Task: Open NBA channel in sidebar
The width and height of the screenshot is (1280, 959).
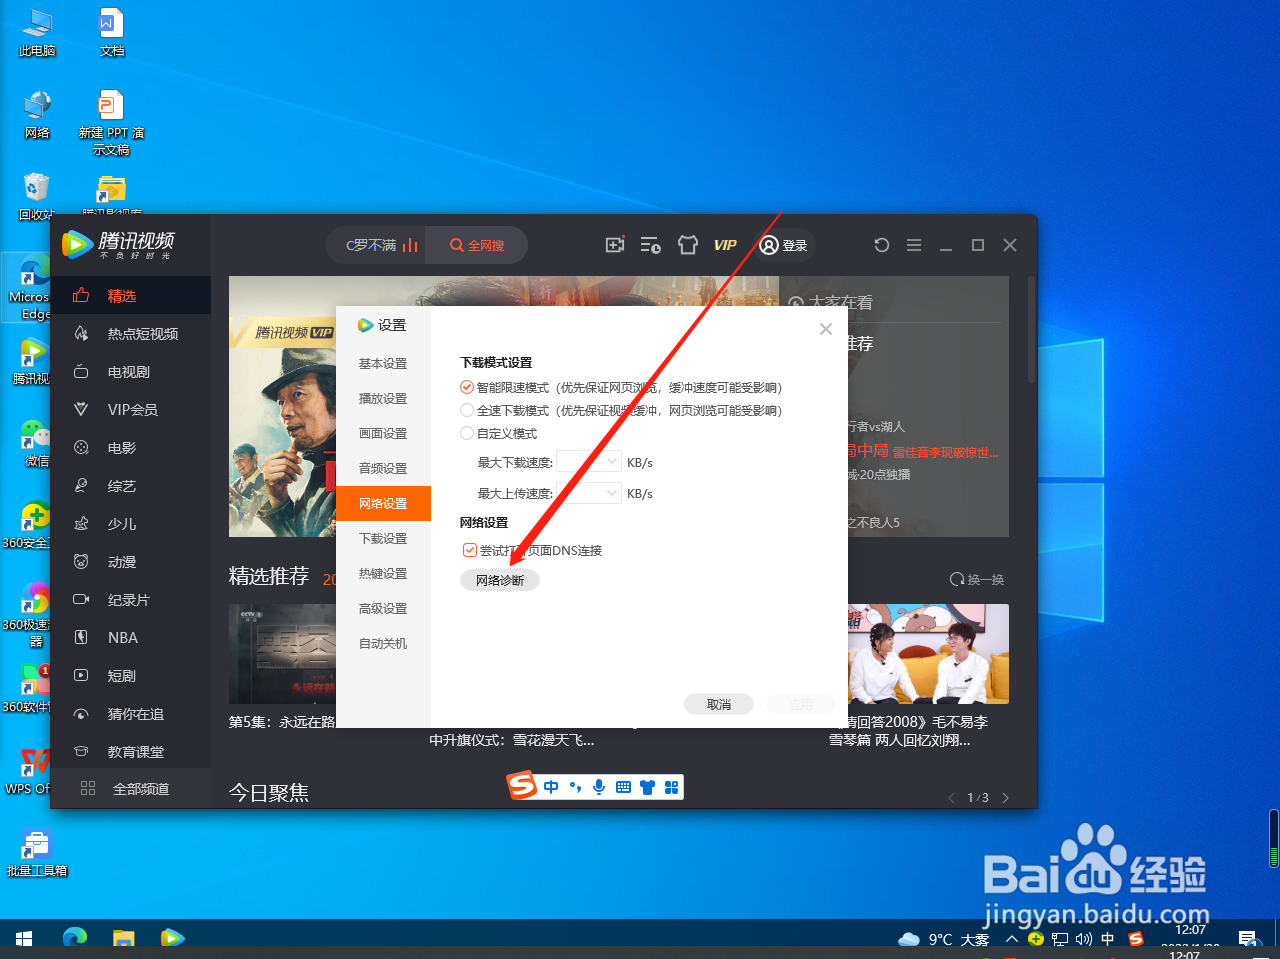Action: (x=131, y=638)
